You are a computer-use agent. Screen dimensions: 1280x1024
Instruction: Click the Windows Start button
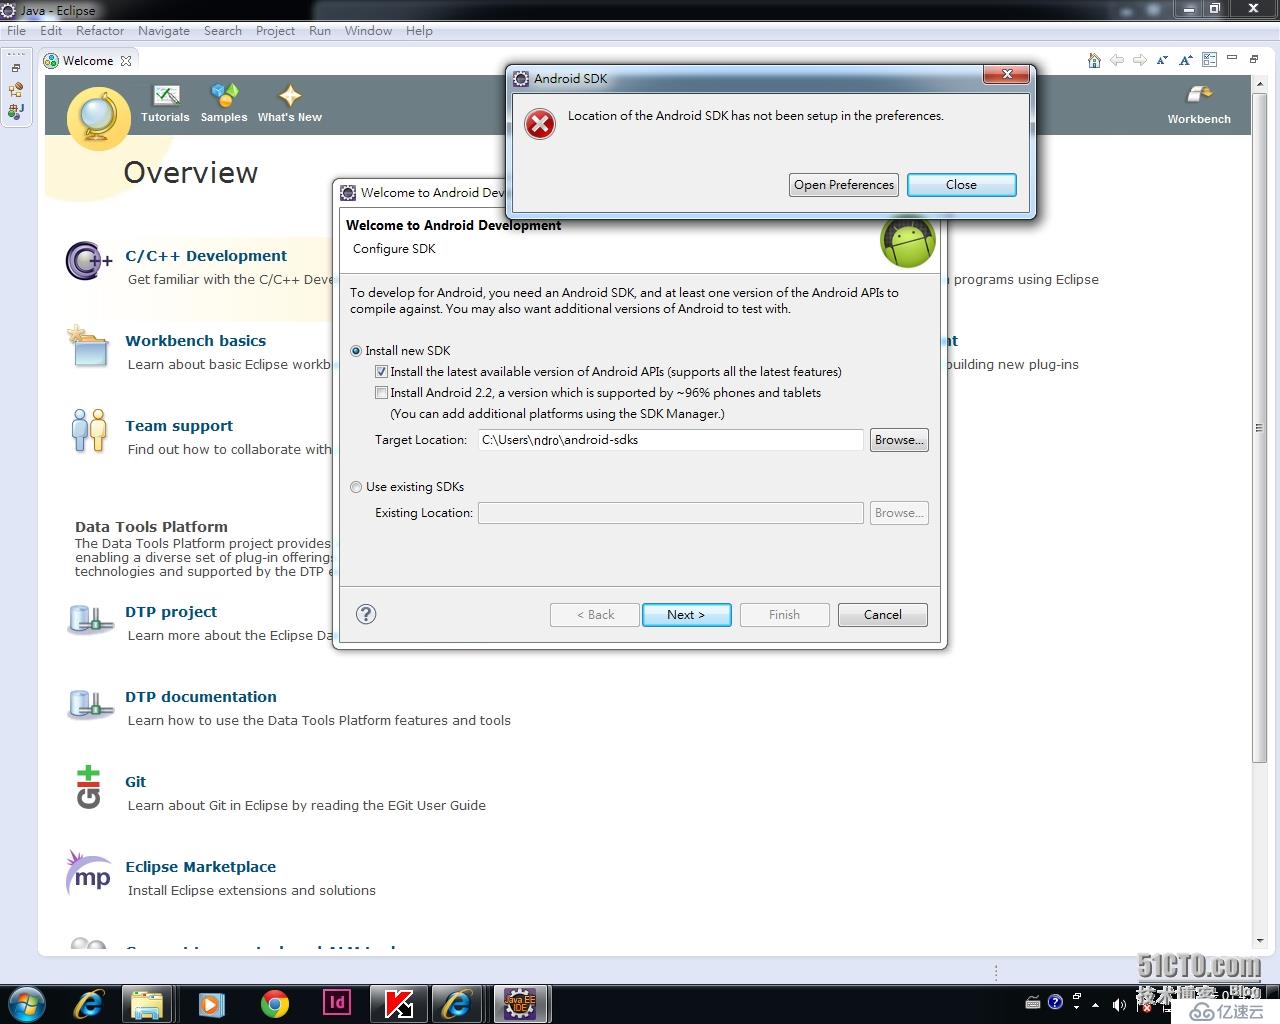(x=27, y=1003)
